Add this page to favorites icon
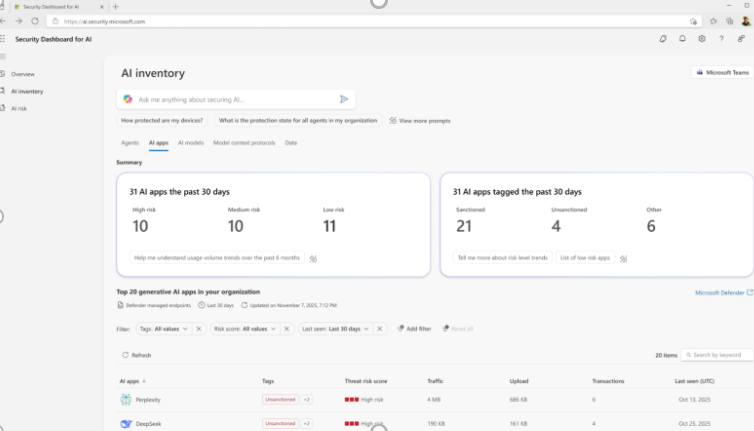This screenshot has width=754, height=431. click(693, 21)
